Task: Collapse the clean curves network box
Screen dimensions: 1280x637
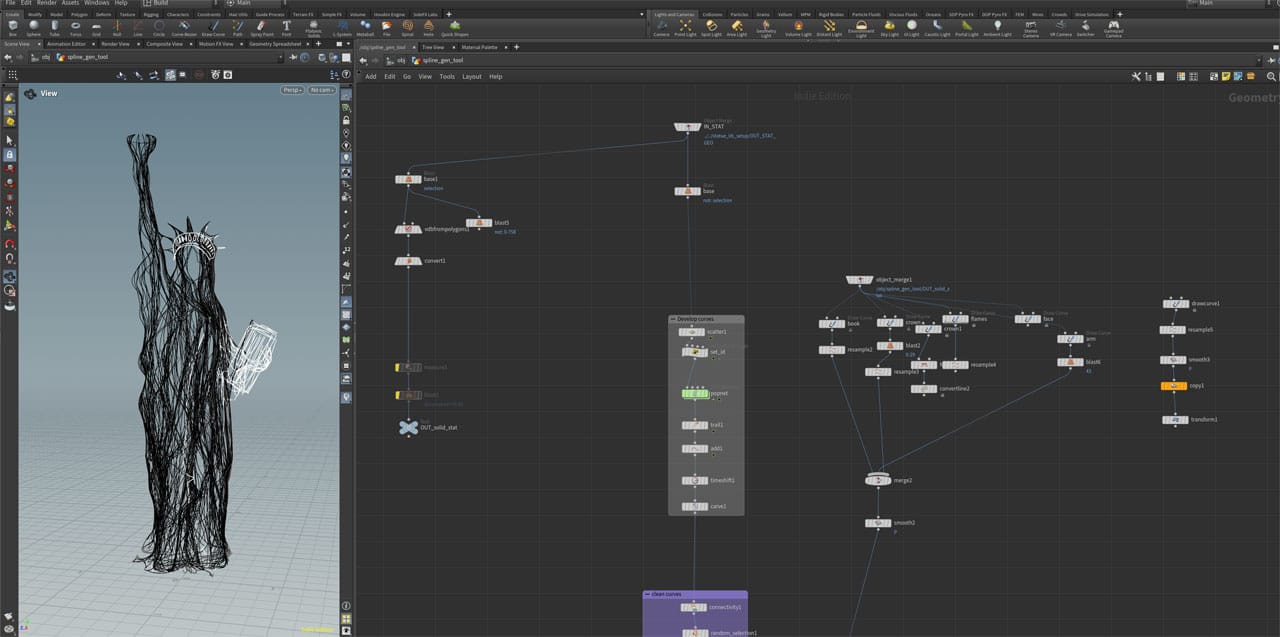Action: [x=647, y=594]
